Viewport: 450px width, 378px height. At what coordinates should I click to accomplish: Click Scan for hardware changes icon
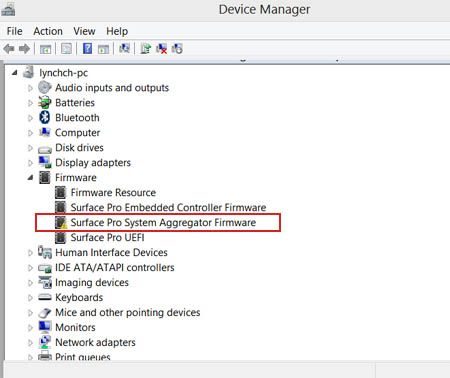coord(124,49)
